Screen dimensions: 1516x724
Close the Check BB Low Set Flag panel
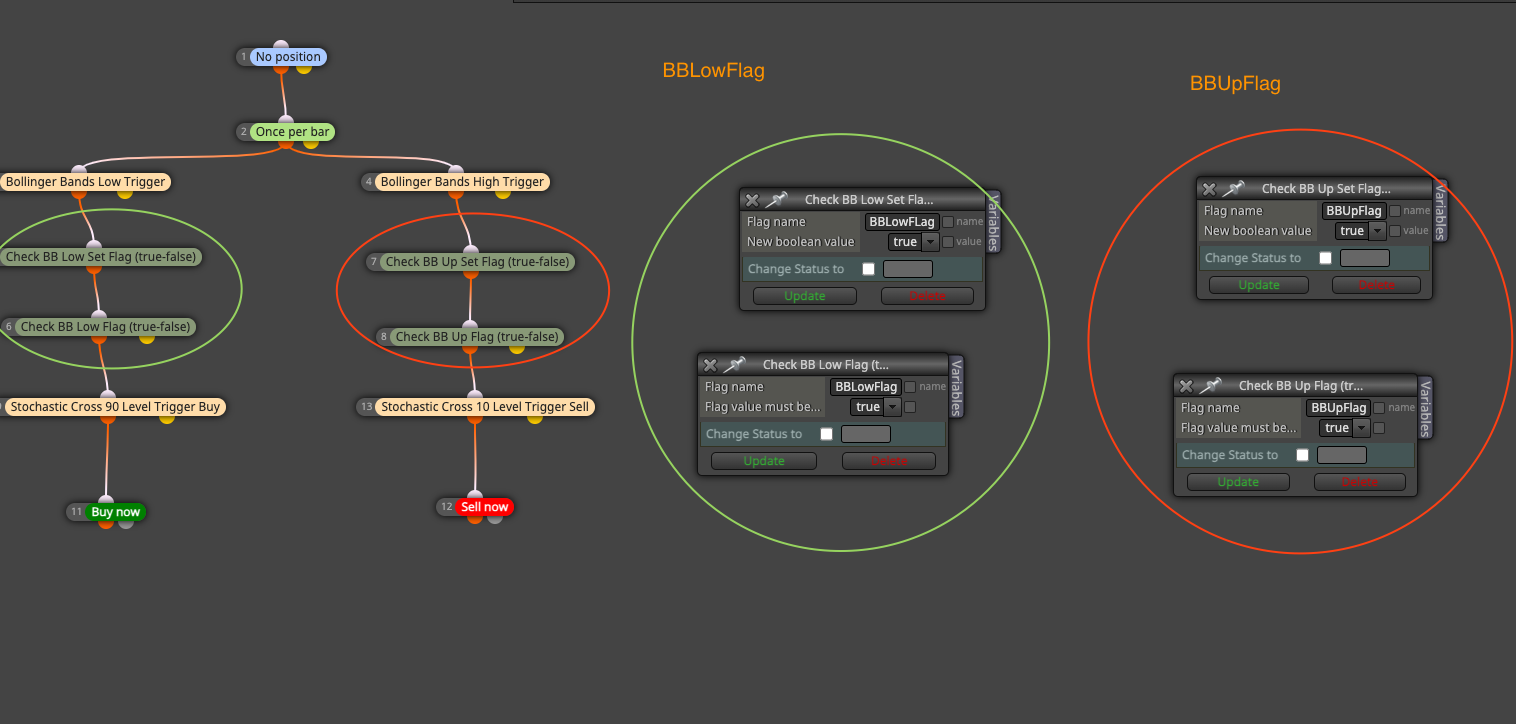point(752,200)
